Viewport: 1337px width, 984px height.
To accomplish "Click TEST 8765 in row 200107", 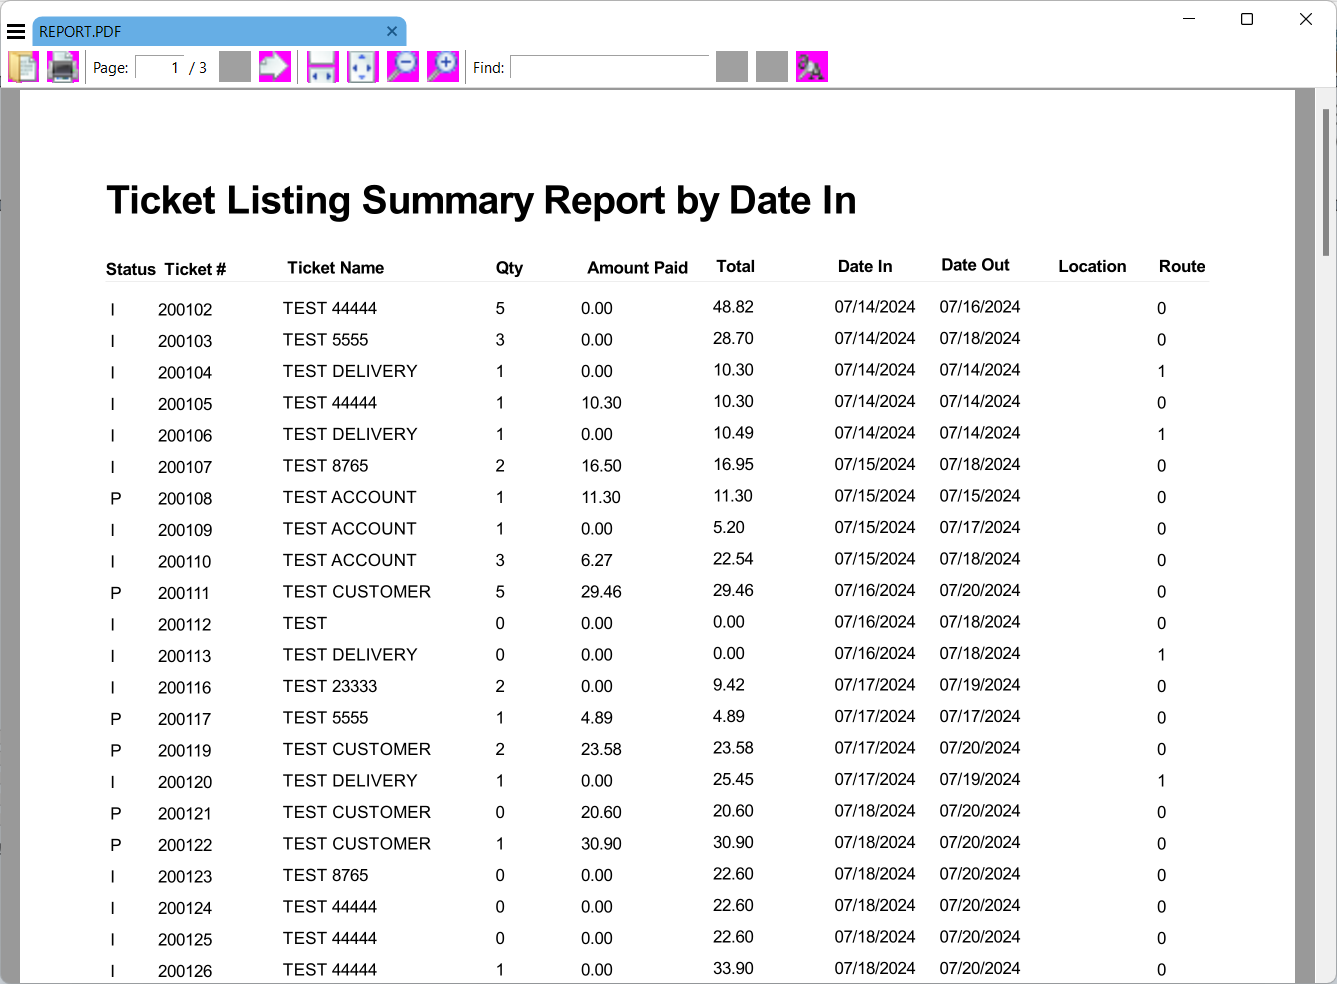I will (x=326, y=466).
